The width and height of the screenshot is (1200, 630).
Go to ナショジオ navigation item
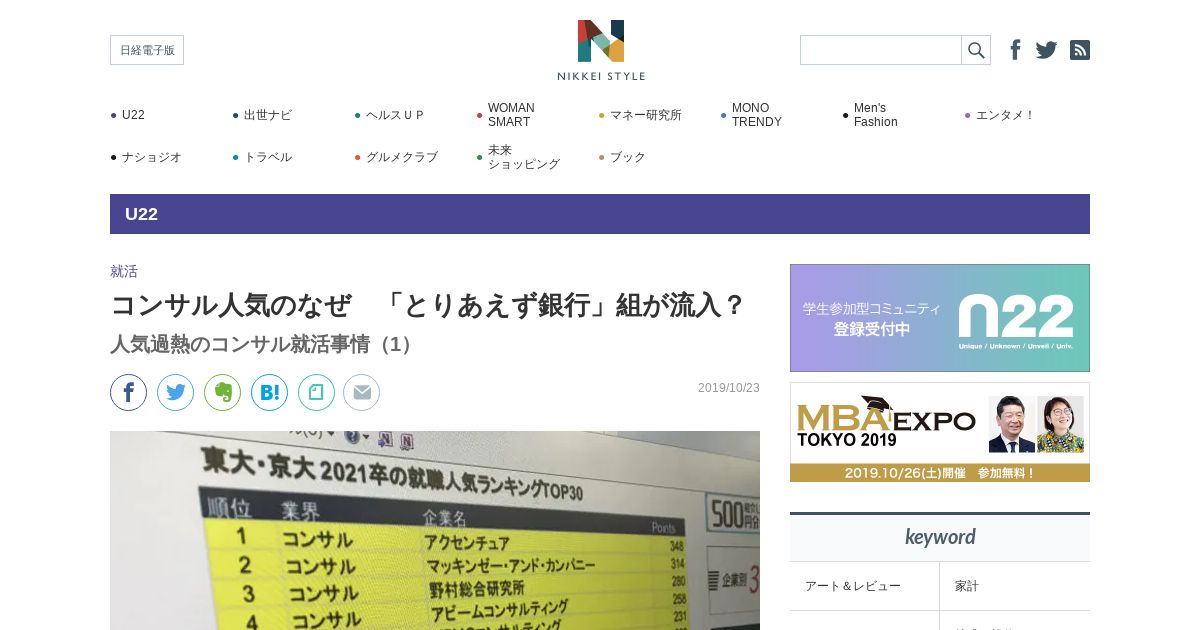151,157
